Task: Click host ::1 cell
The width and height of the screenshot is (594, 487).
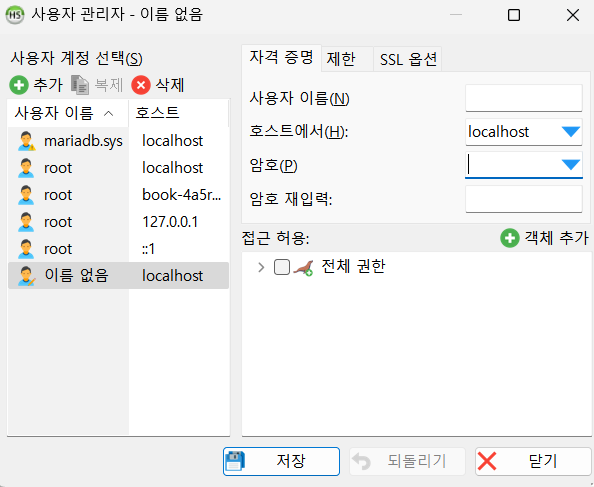Action: 148,249
